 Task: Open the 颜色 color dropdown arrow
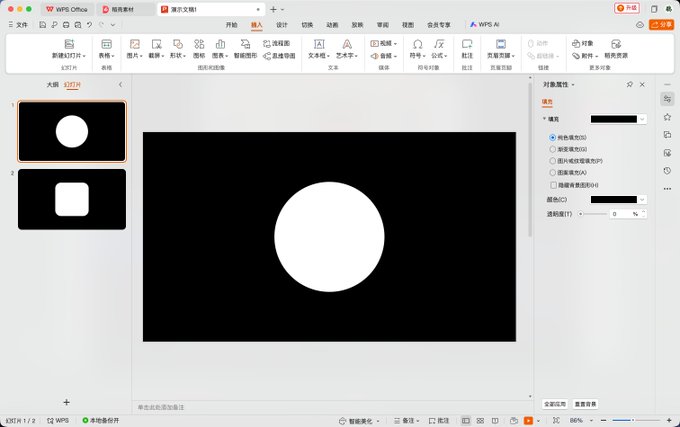[x=642, y=199]
